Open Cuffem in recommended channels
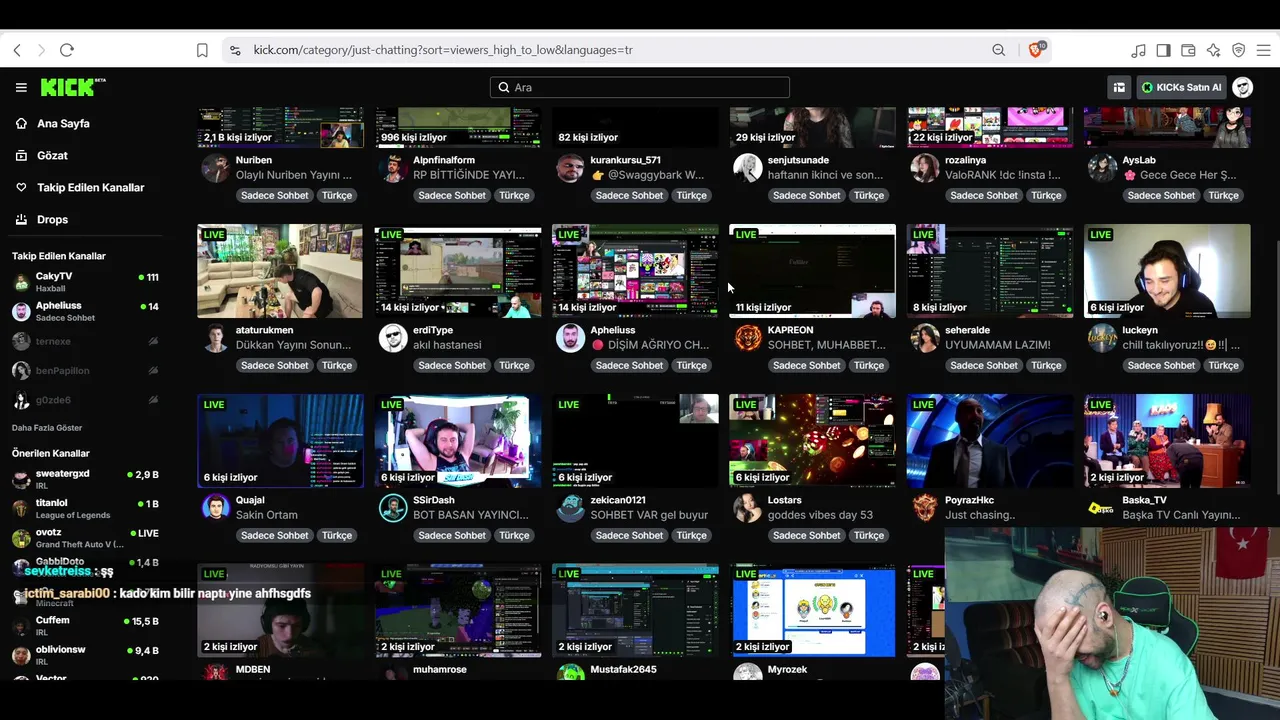1280x720 pixels. click(x=85, y=626)
